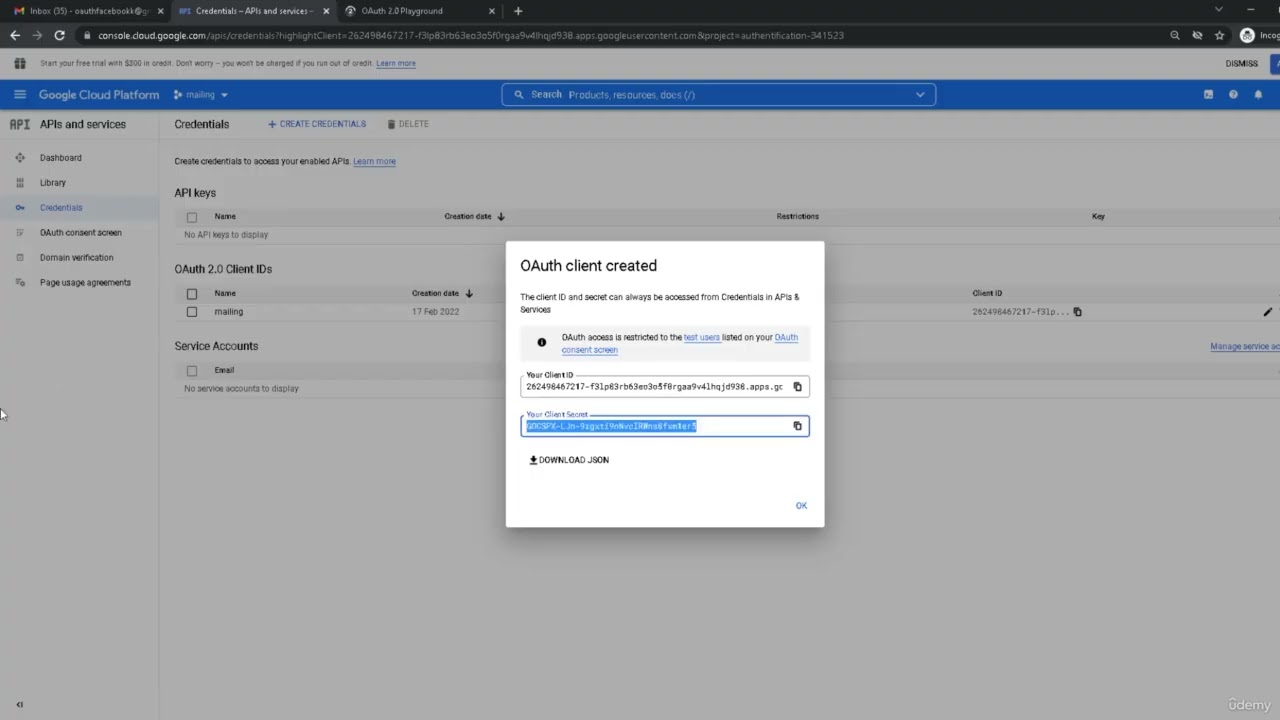Image resolution: width=1280 pixels, height=720 pixels.
Task: Confirm the dialog with OK
Action: click(x=801, y=505)
